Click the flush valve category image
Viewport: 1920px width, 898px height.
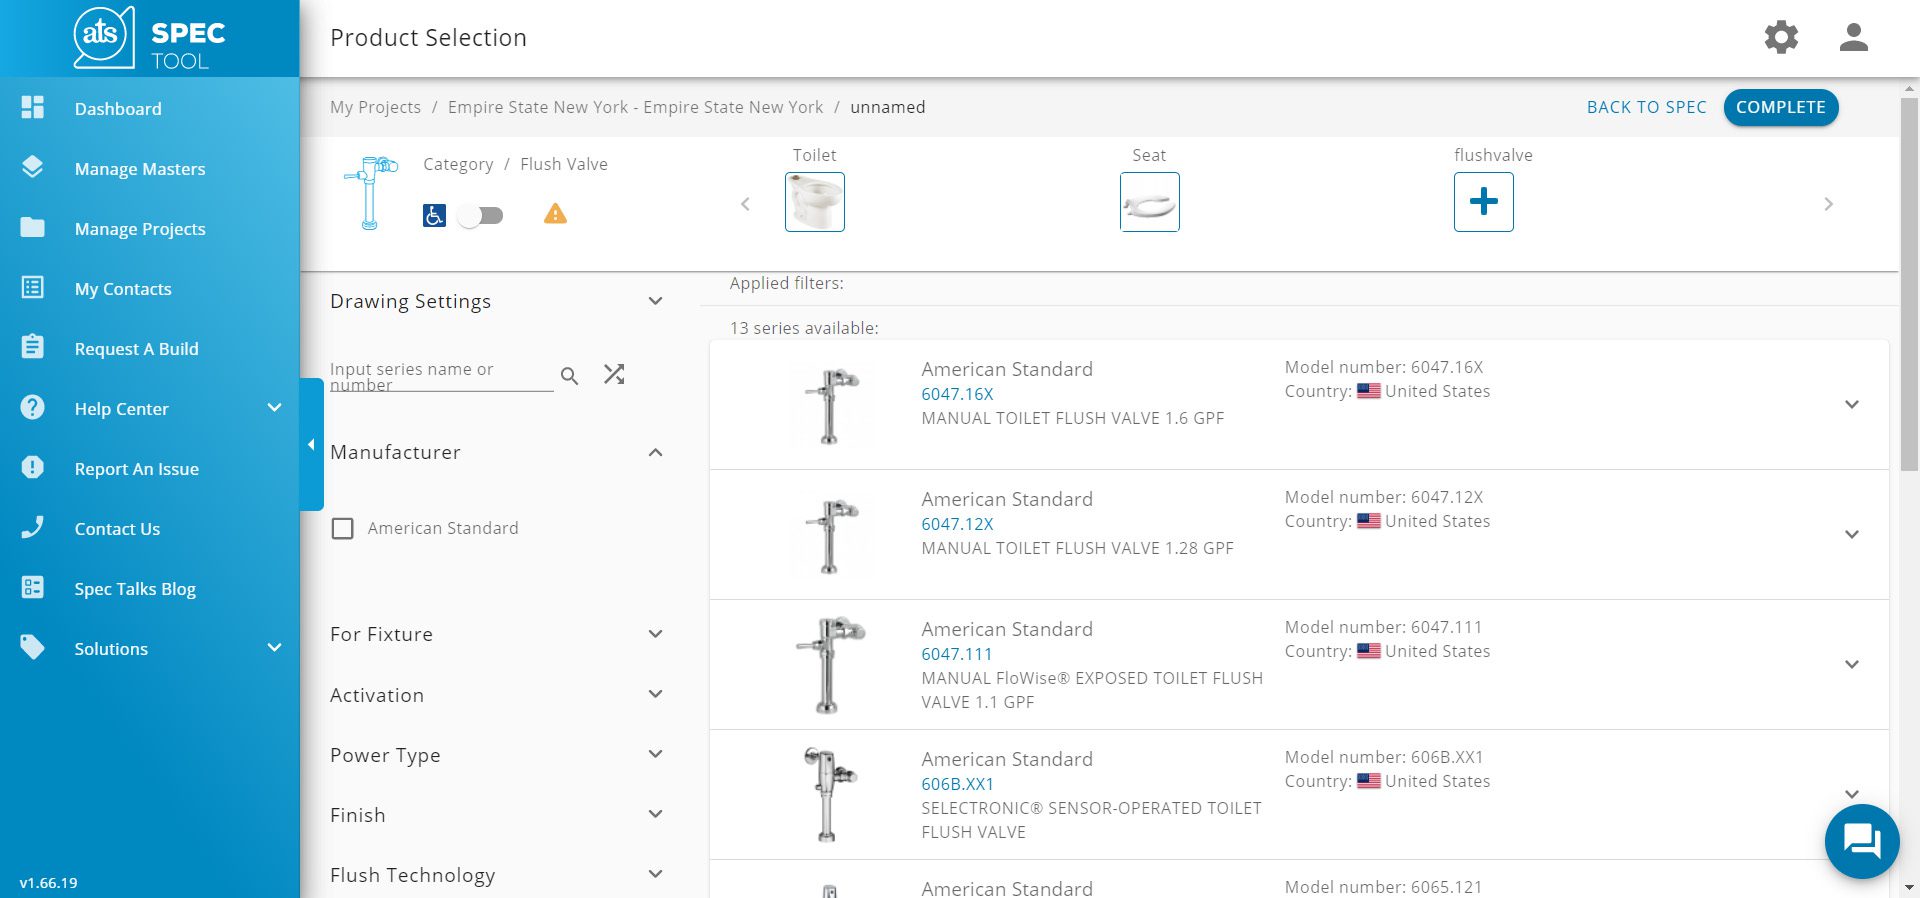click(369, 193)
